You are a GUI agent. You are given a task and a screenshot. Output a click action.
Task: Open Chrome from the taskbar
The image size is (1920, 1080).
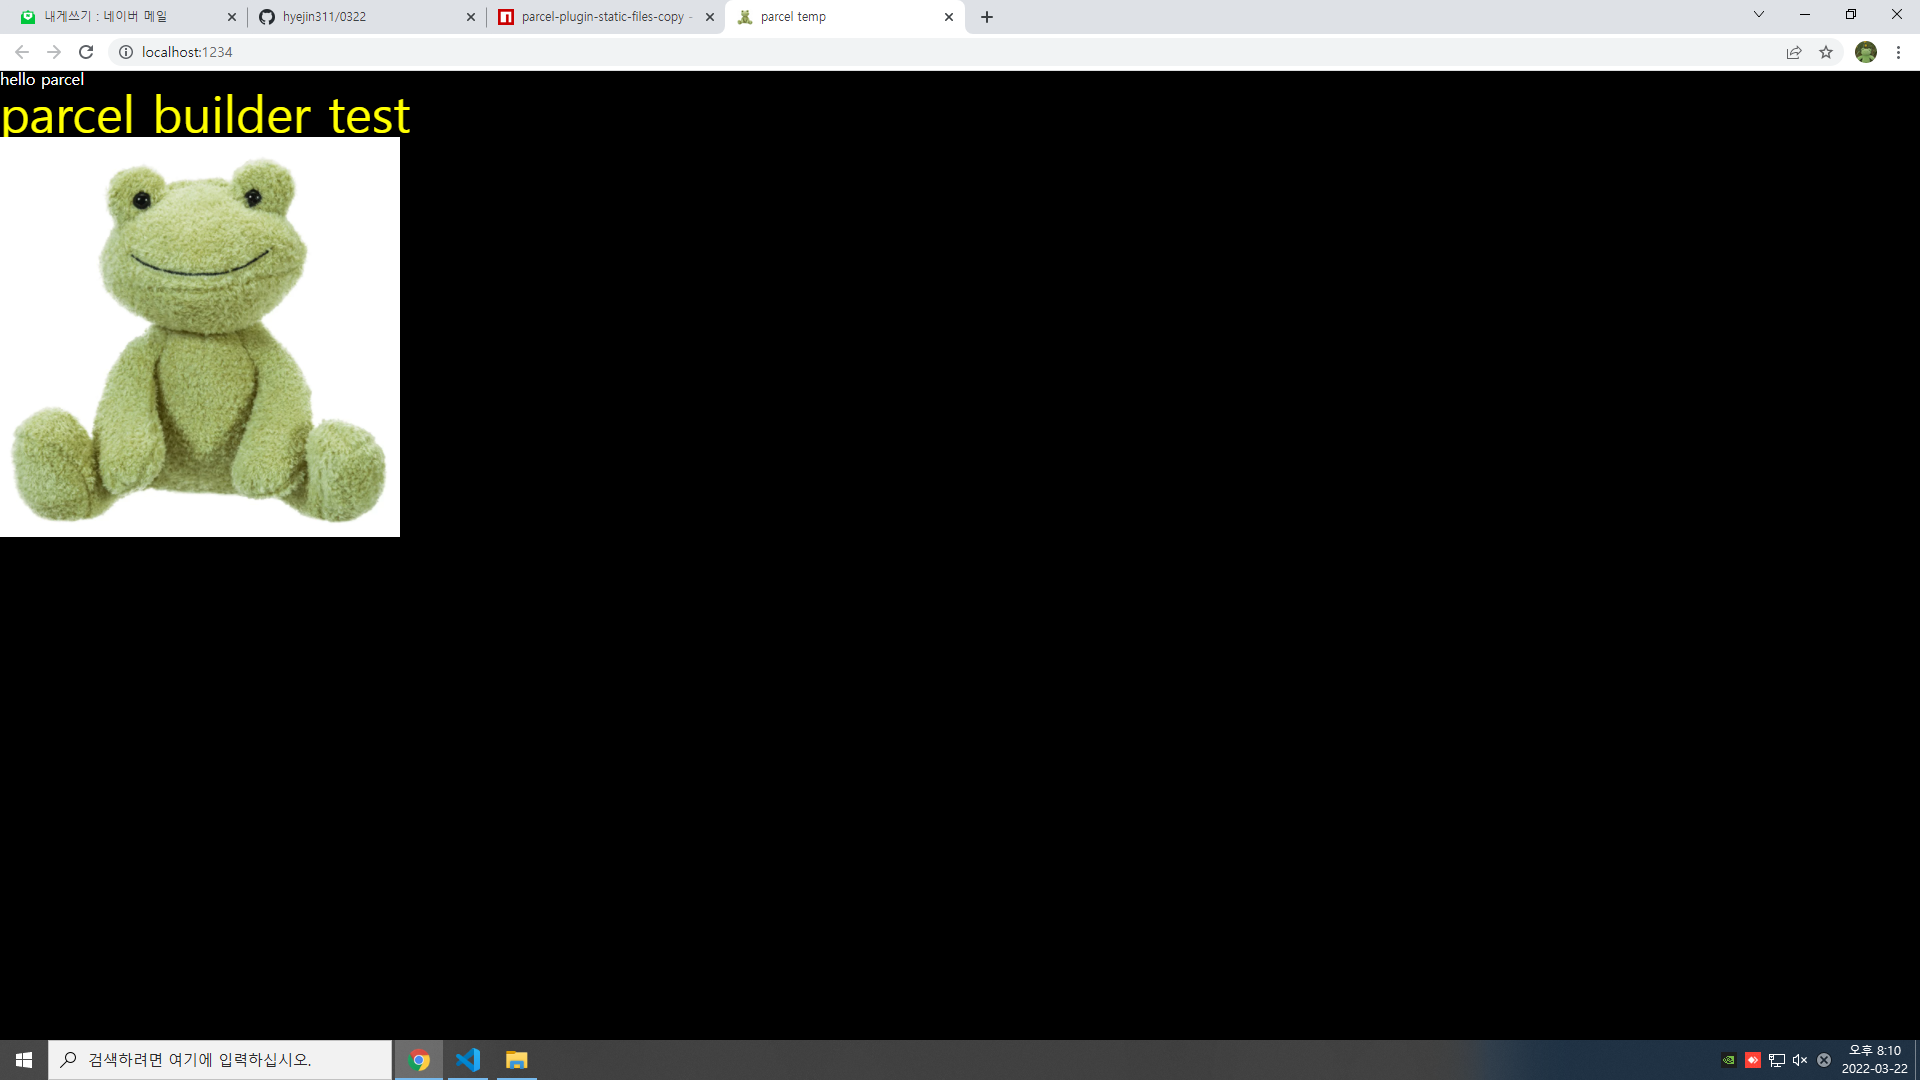(x=420, y=1060)
